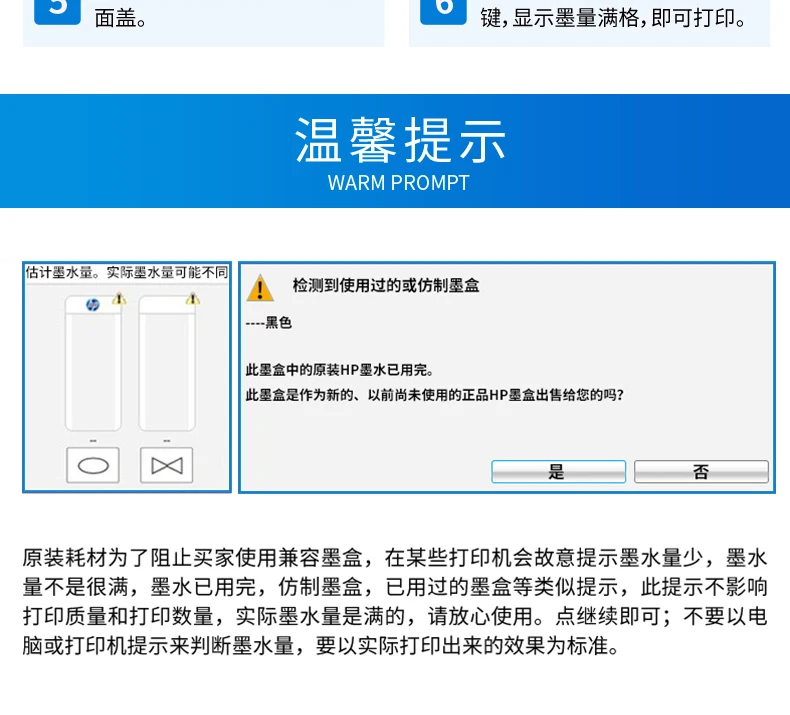Click the dialog title 检测到使用过的或仿制墨盒
Screen dimensions: 790x715
(x=385, y=286)
